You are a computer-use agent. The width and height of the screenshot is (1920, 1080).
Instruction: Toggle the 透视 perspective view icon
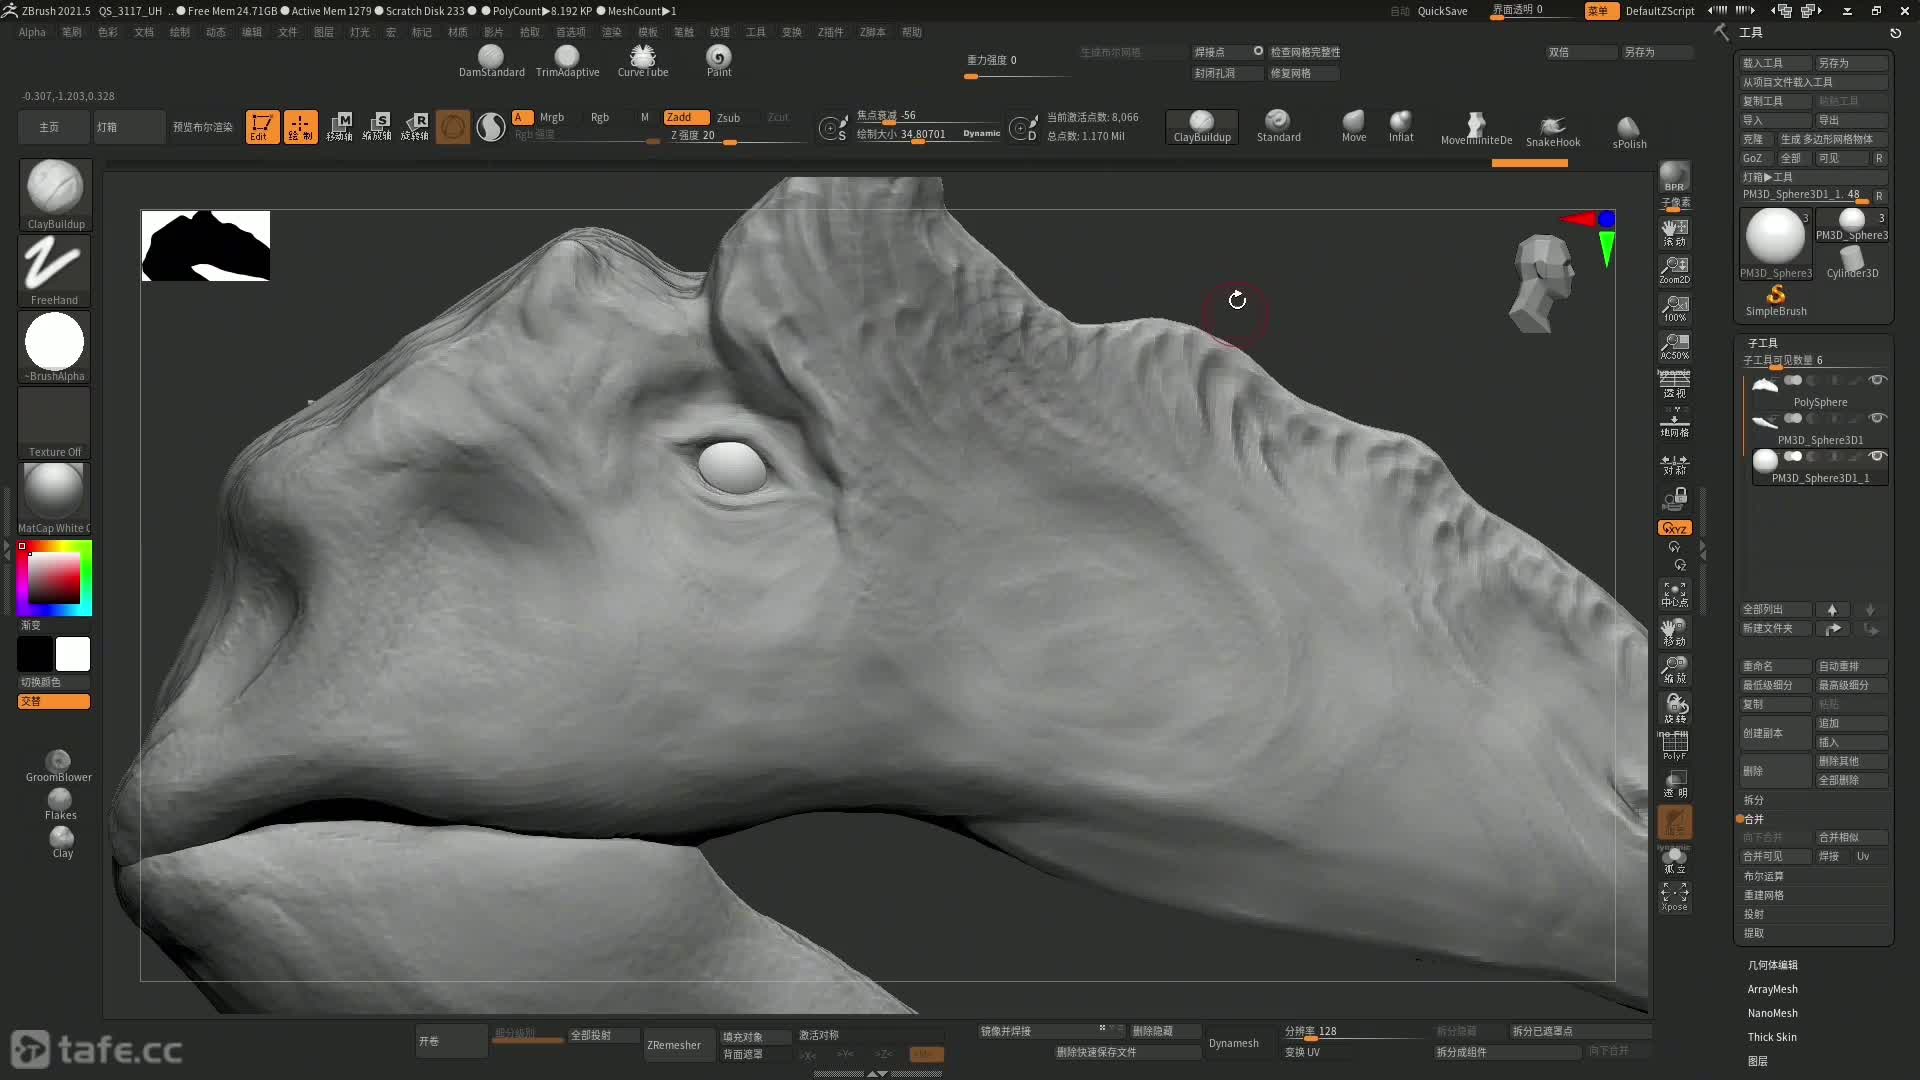(1674, 384)
